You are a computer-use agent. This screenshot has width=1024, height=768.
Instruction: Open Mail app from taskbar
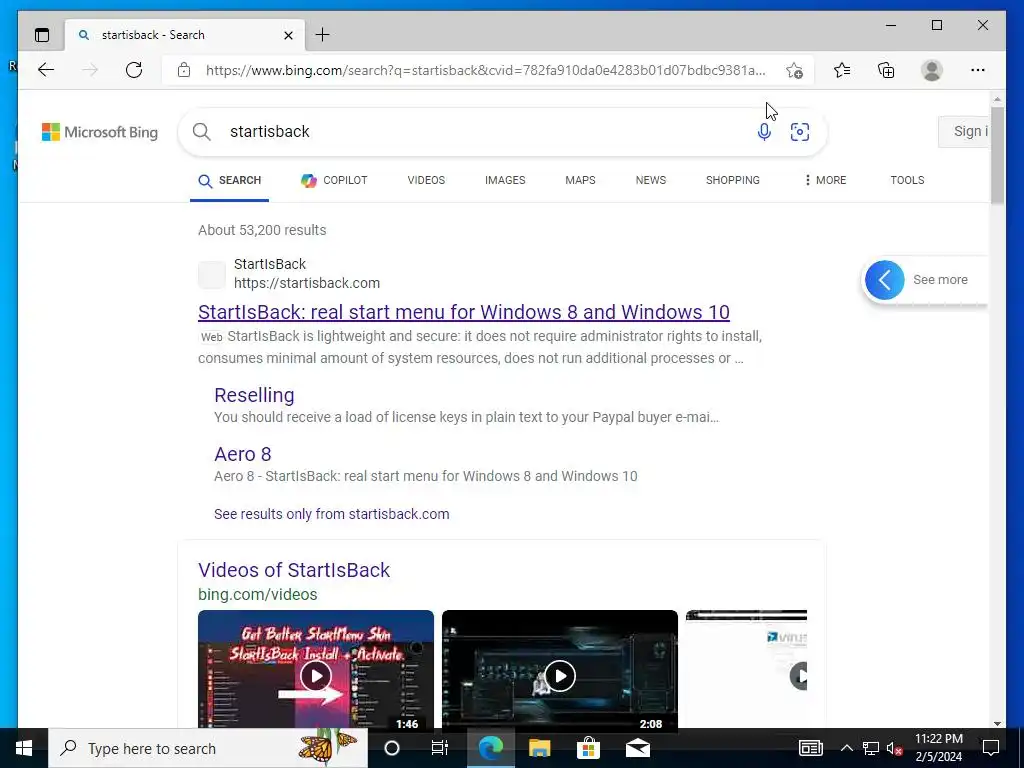[637, 748]
